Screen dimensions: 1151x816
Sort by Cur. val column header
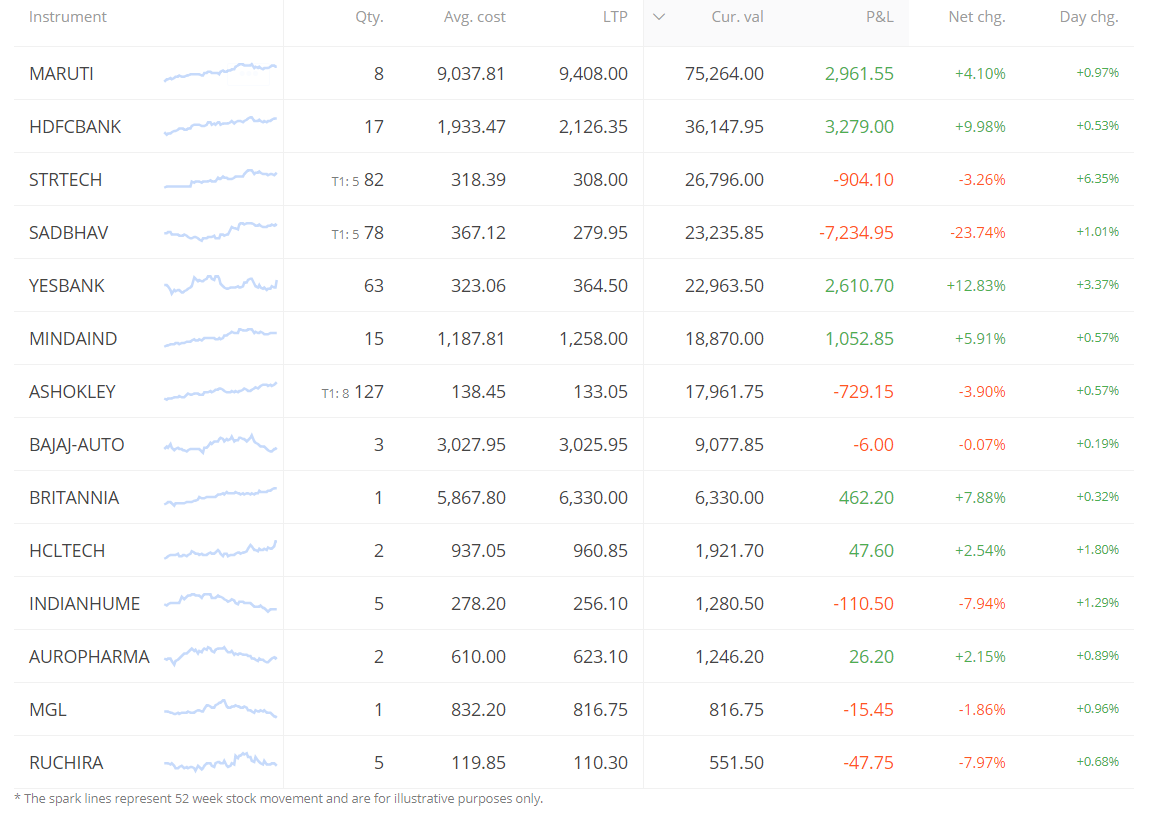pos(737,17)
